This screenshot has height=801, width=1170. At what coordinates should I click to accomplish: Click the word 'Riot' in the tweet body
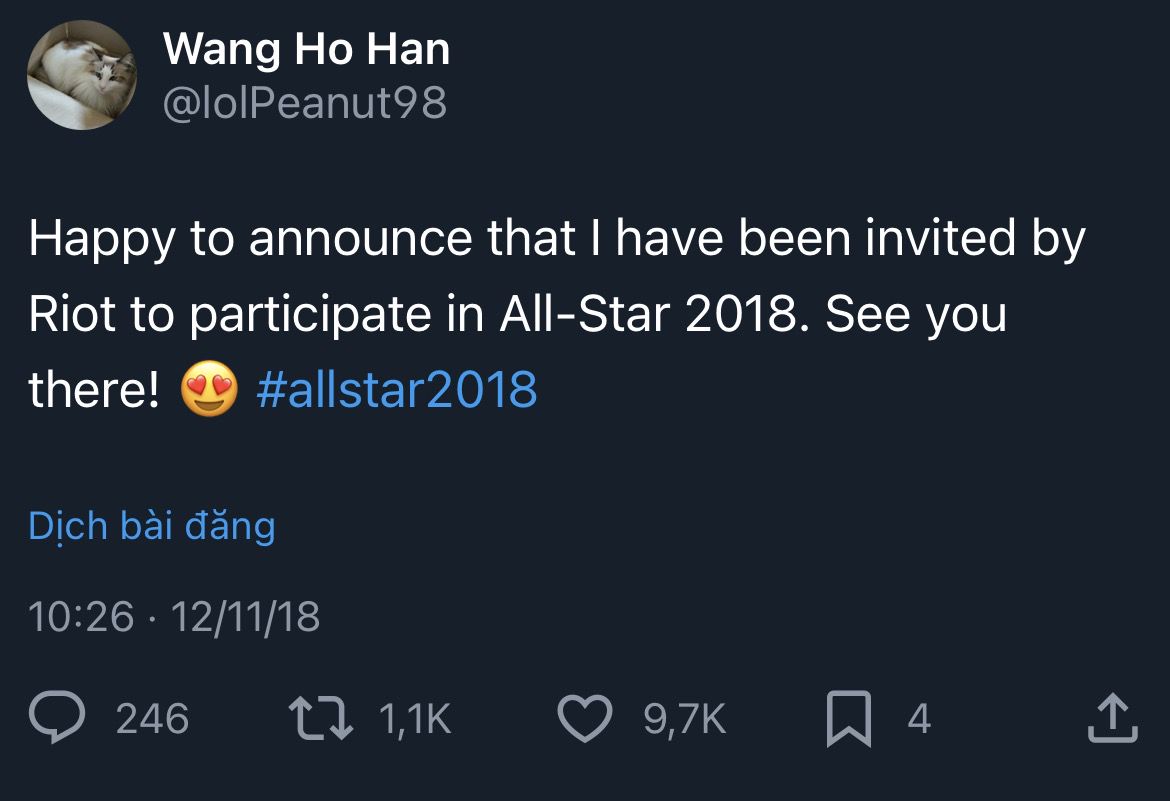tap(72, 314)
